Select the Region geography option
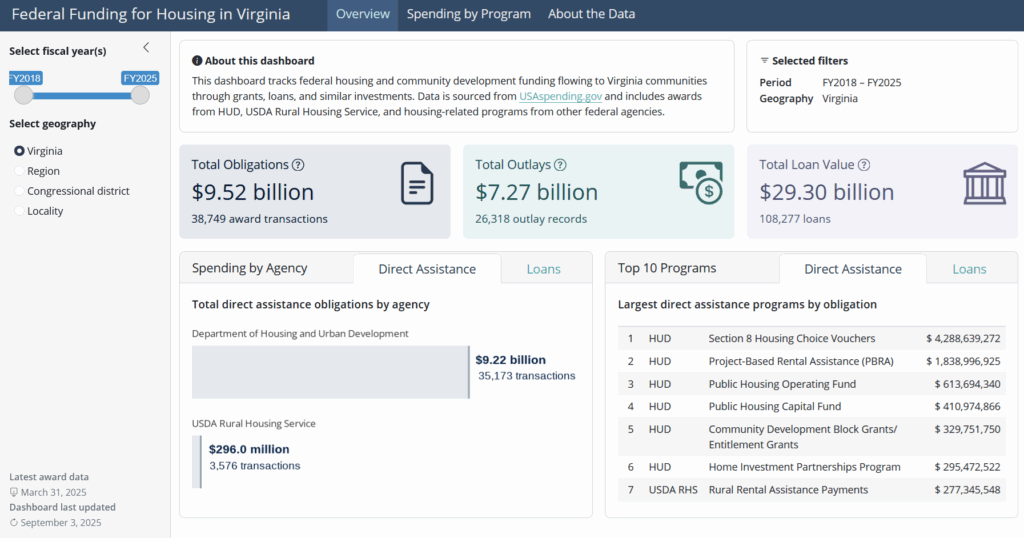The height and width of the screenshot is (538, 1024). [x=19, y=171]
